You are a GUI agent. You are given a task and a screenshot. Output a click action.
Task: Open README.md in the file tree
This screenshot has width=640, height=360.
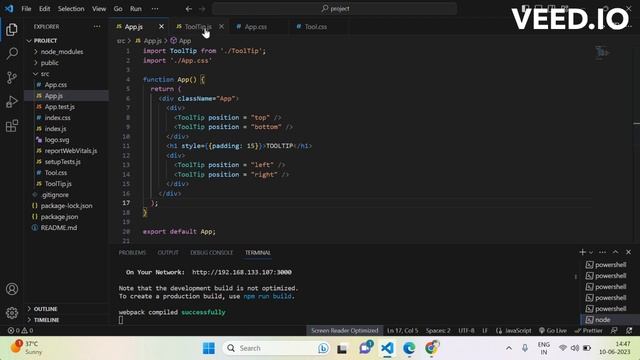pos(58,228)
